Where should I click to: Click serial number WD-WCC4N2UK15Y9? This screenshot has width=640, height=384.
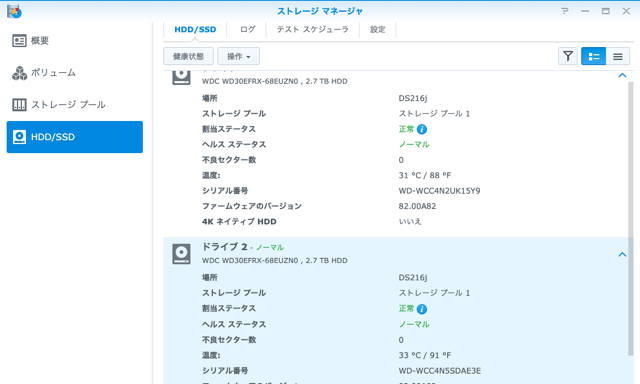pyautogui.click(x=439, y=191)
